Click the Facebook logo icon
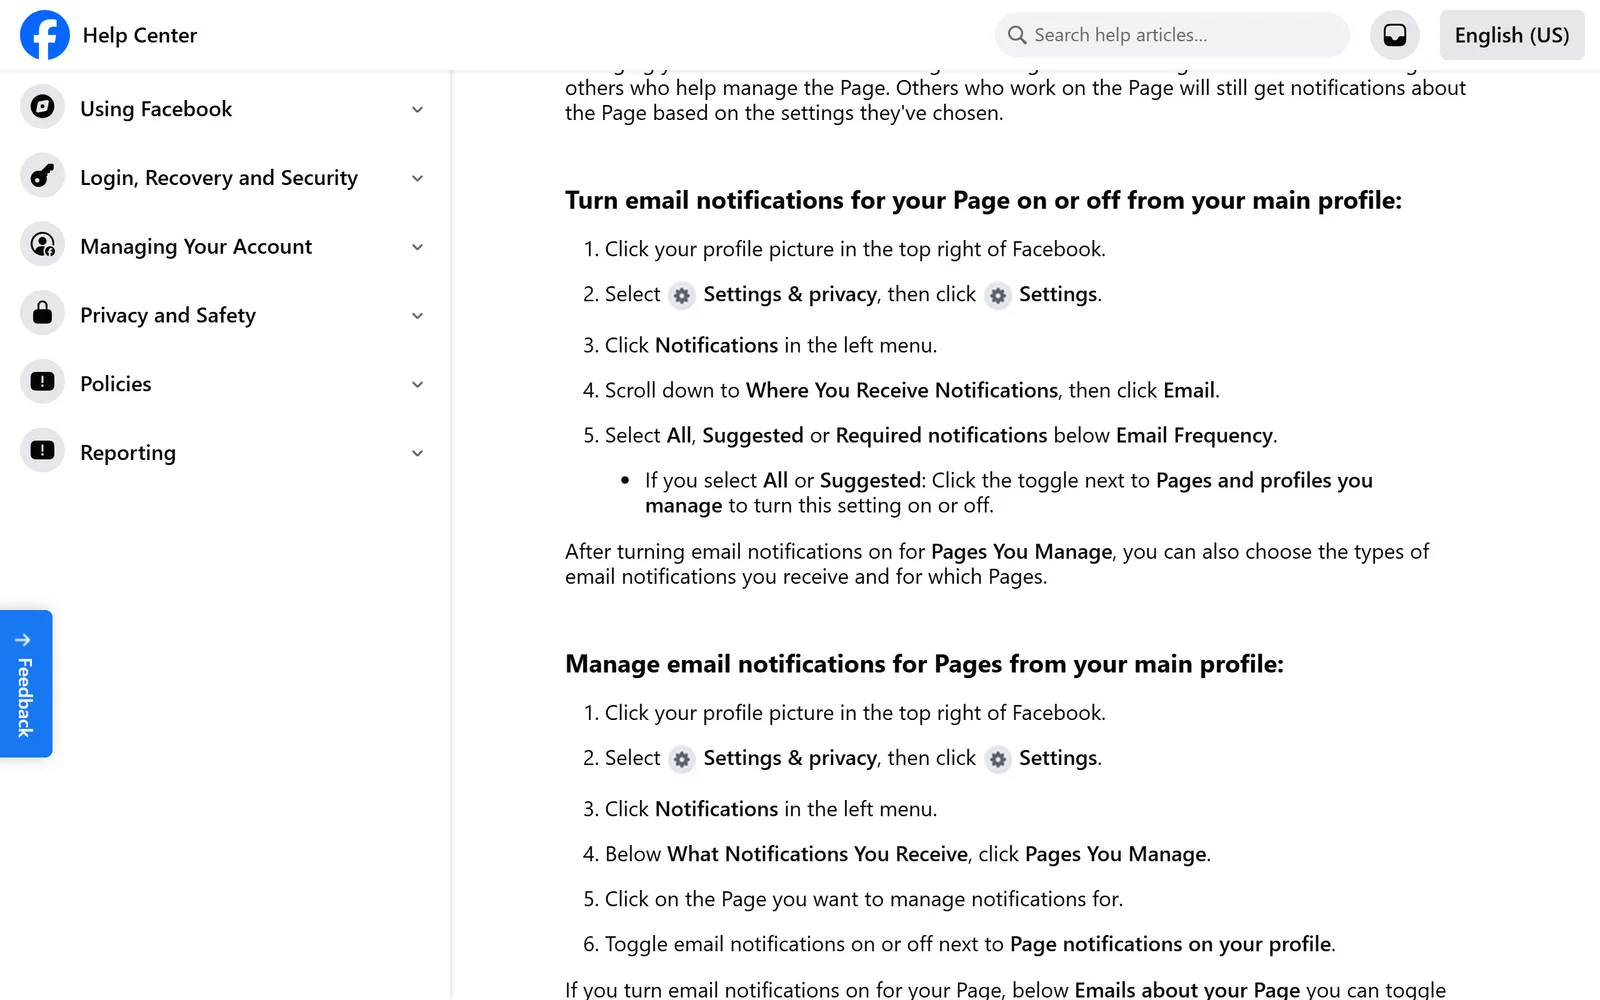 [45, 35]
